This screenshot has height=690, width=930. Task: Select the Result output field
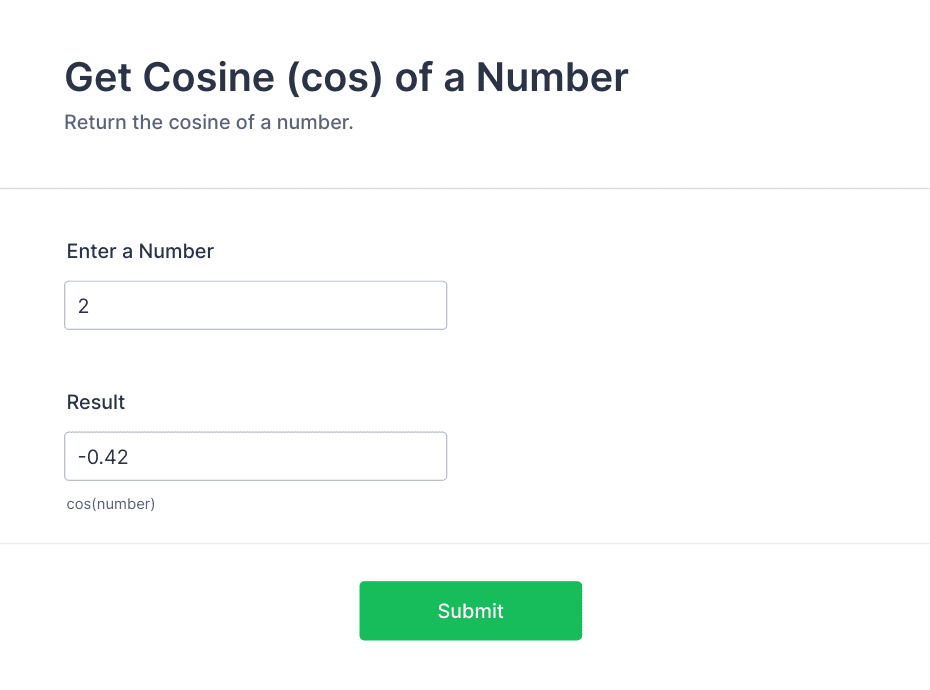pos(255,456)
